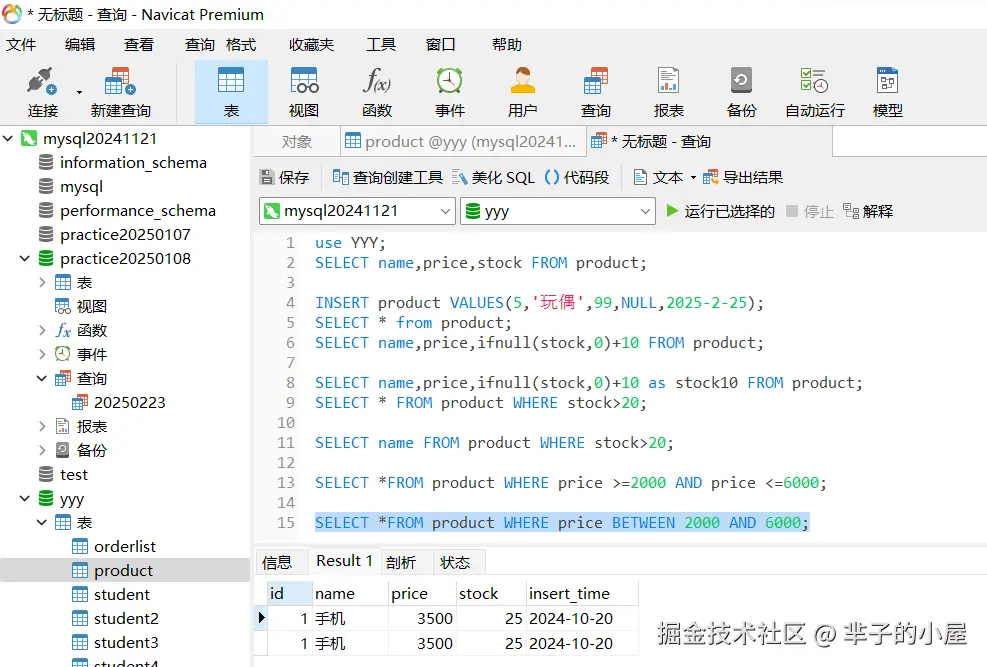
Task: Open the 工具 menu
Action: (381, 45)
